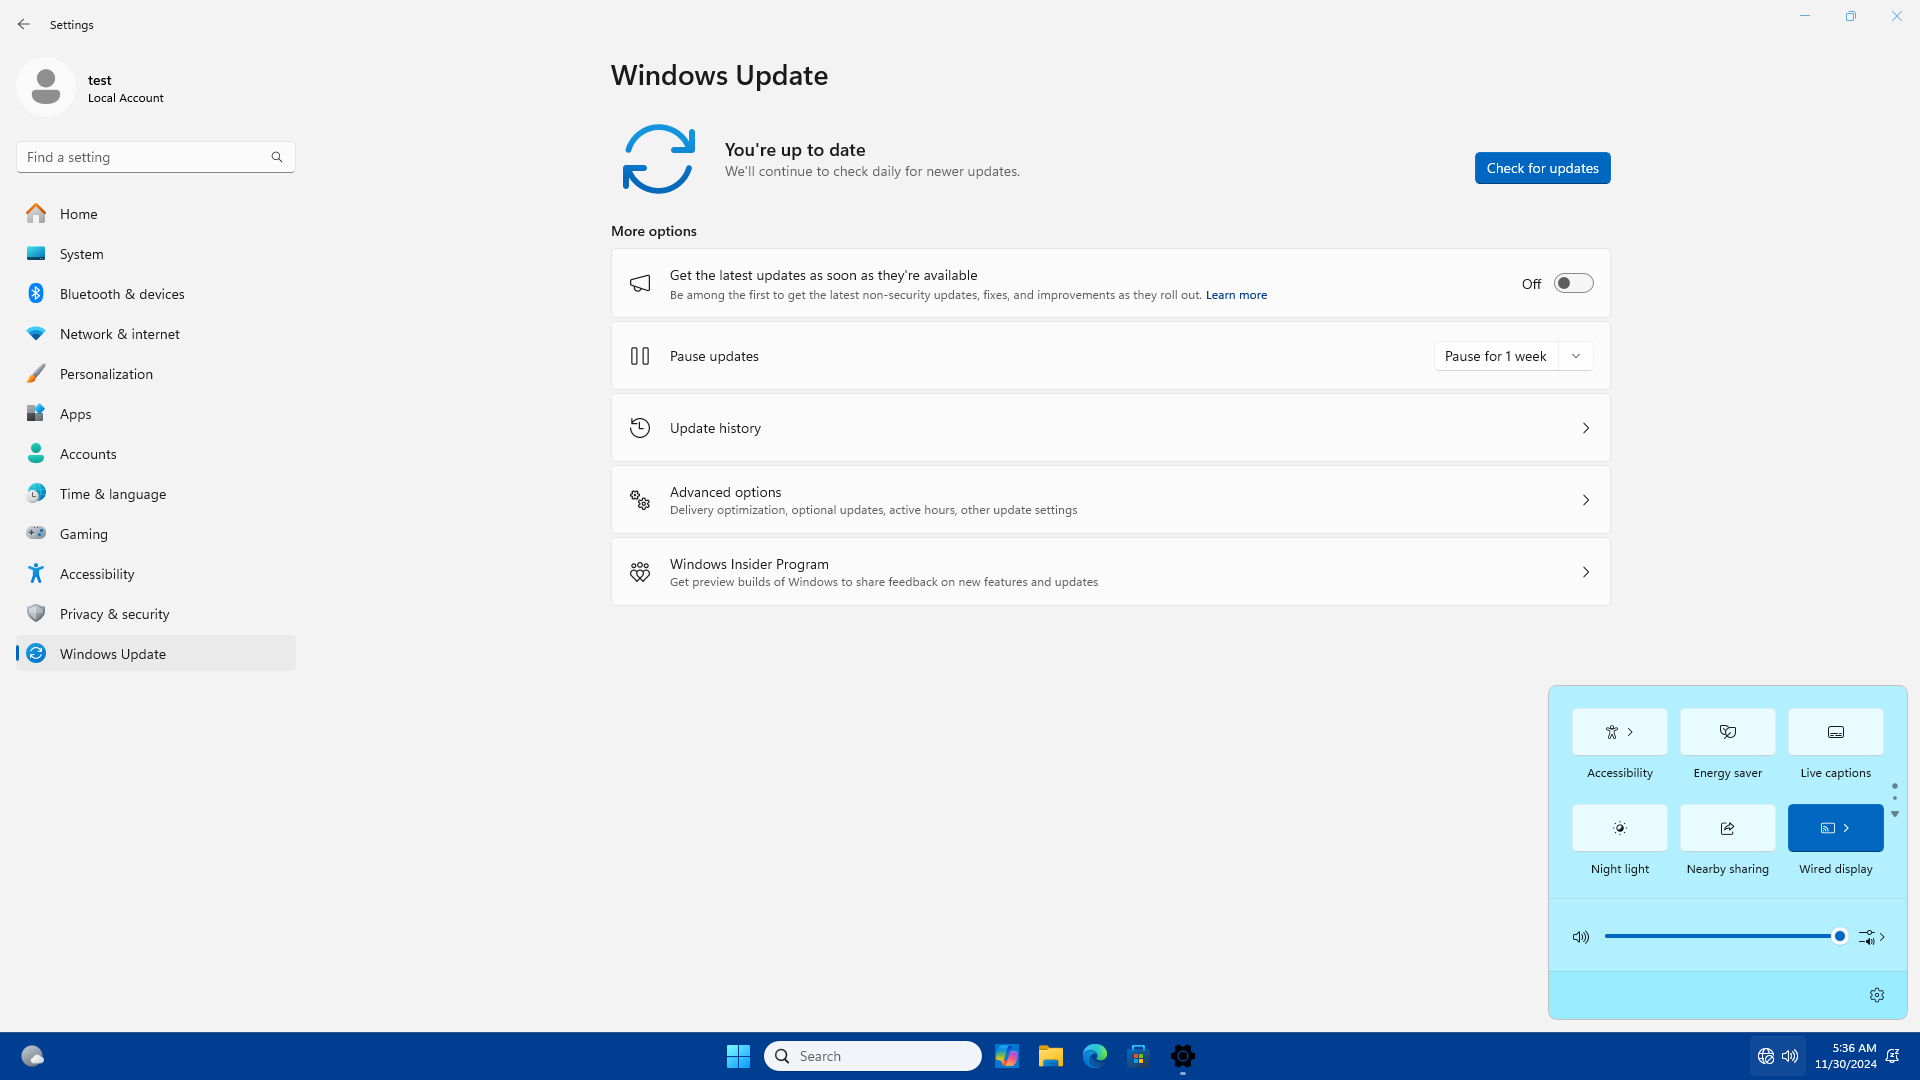The height and width of the screenshot is (1080, 1920).
Task: Click the Settings back arrow
Action: point(24,24)
